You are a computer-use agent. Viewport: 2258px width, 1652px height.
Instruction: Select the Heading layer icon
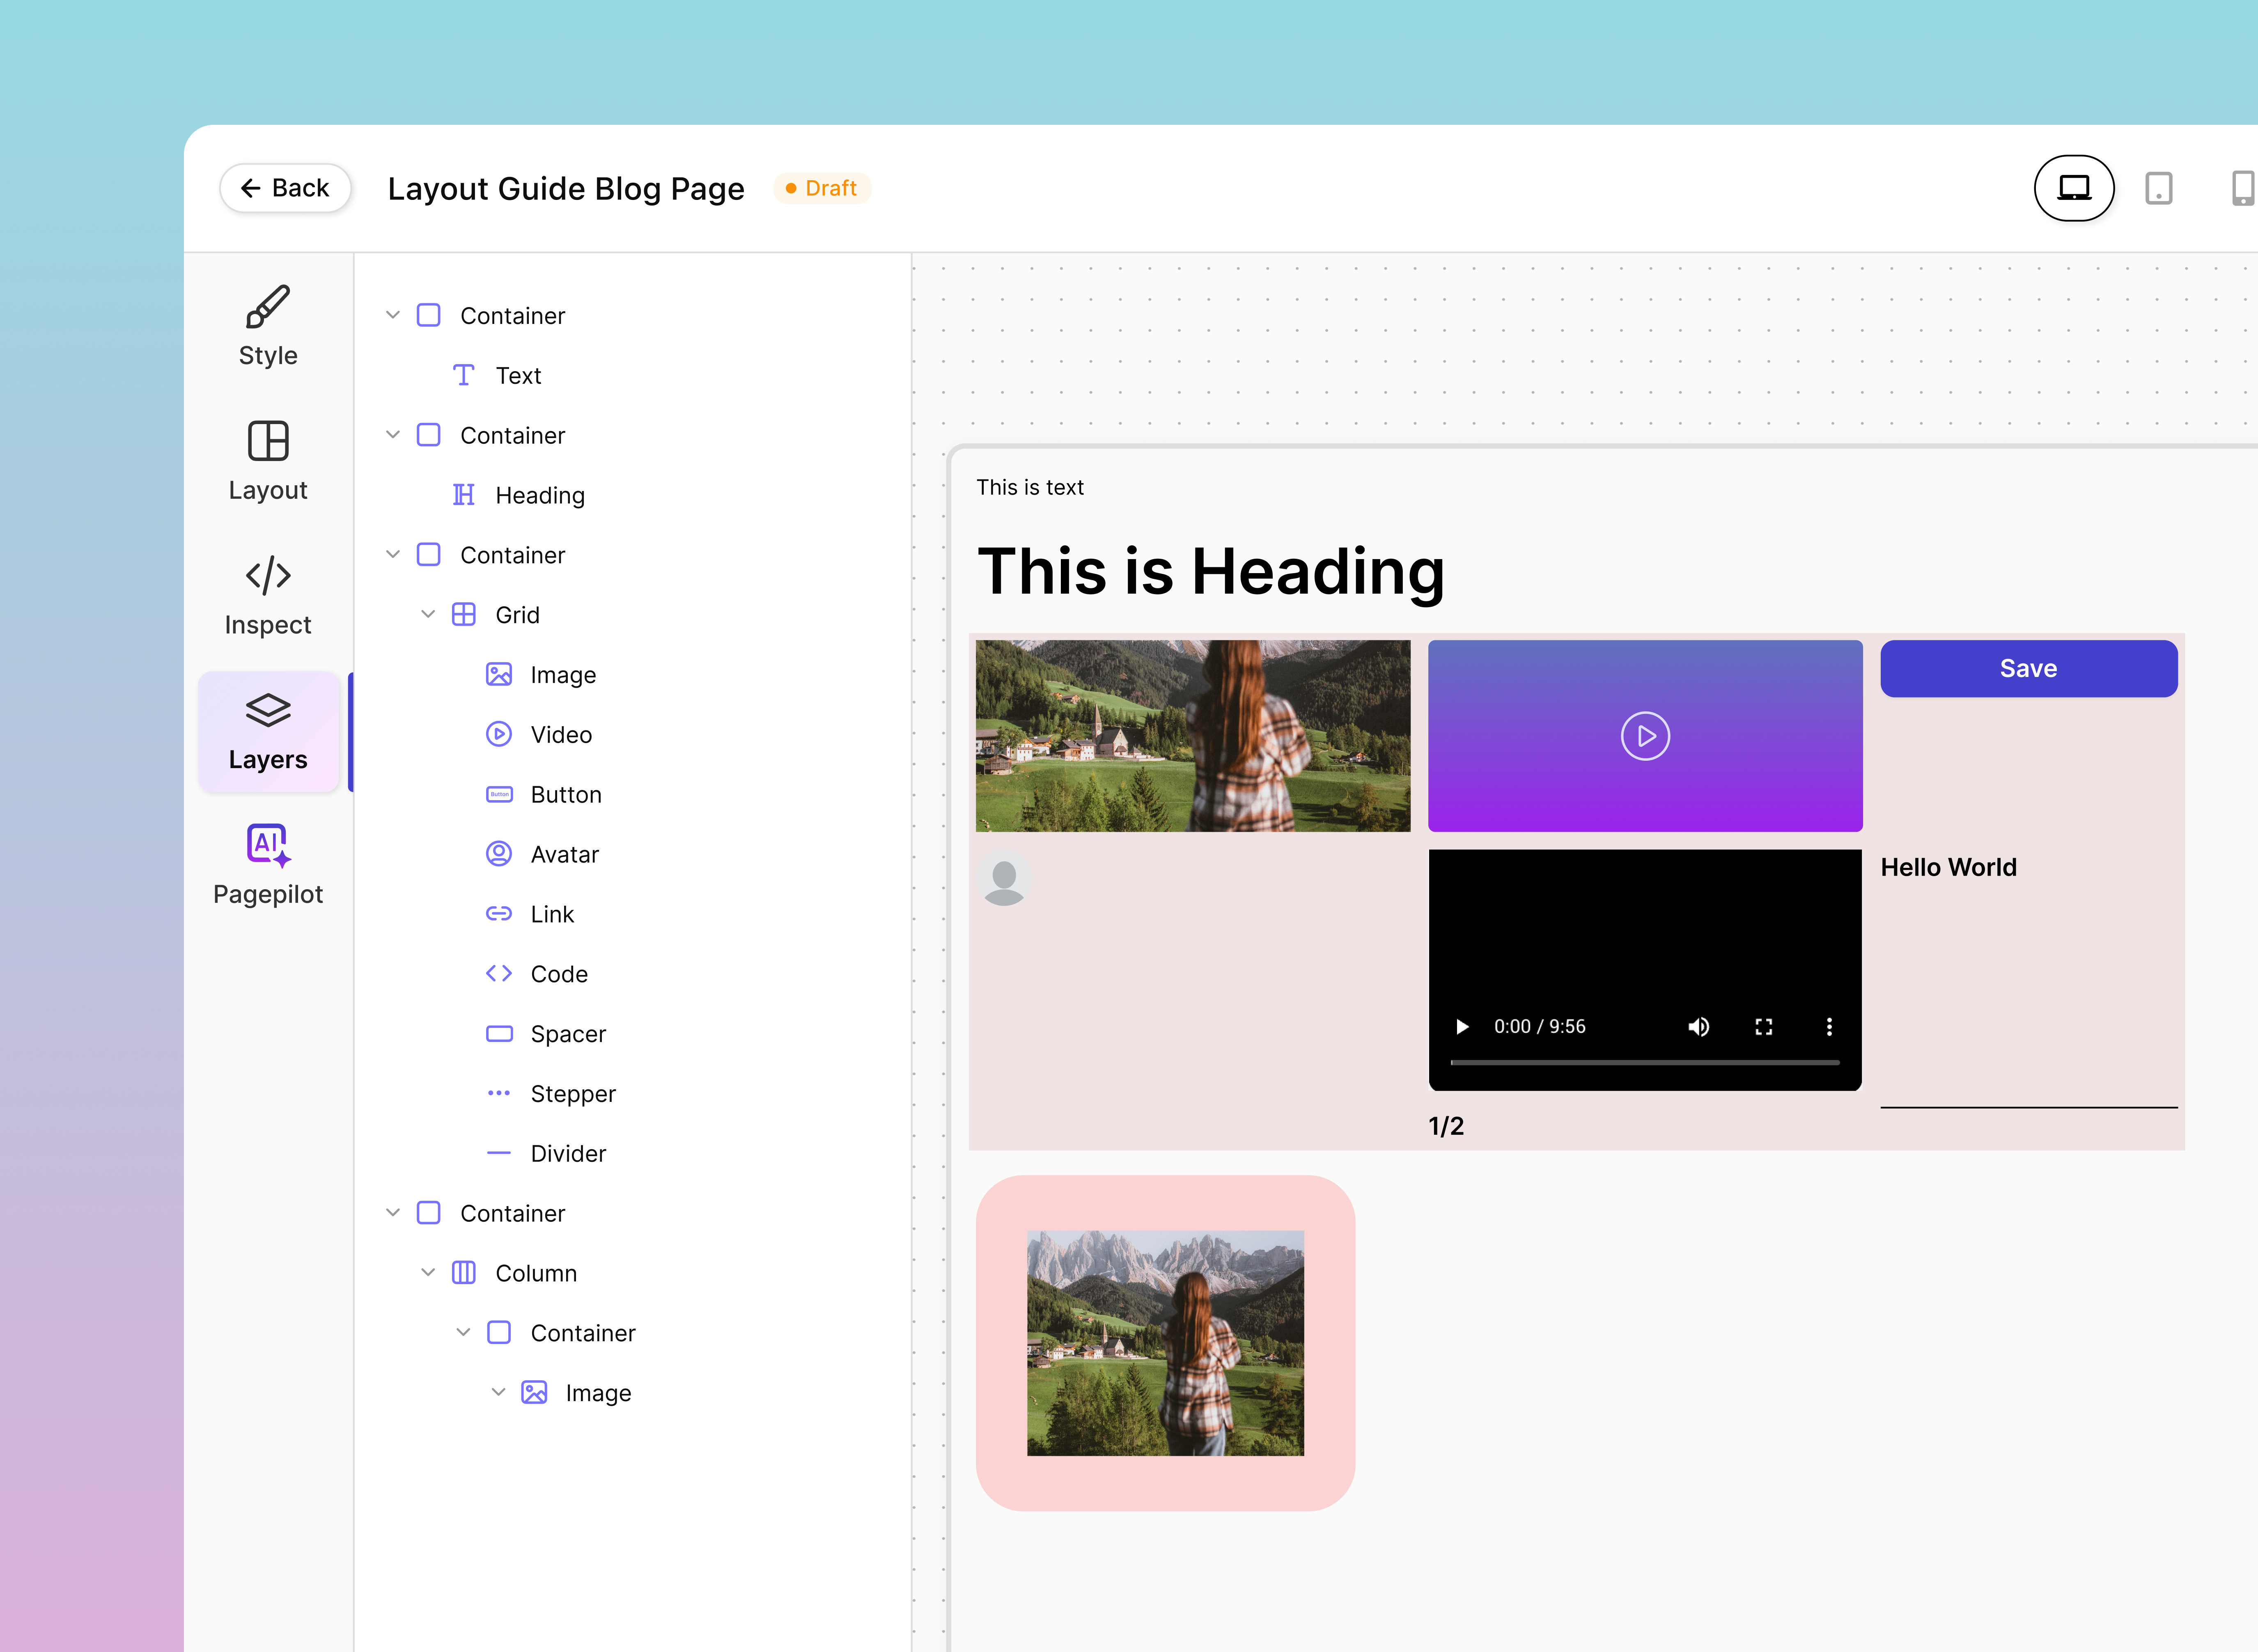point(463,495)
